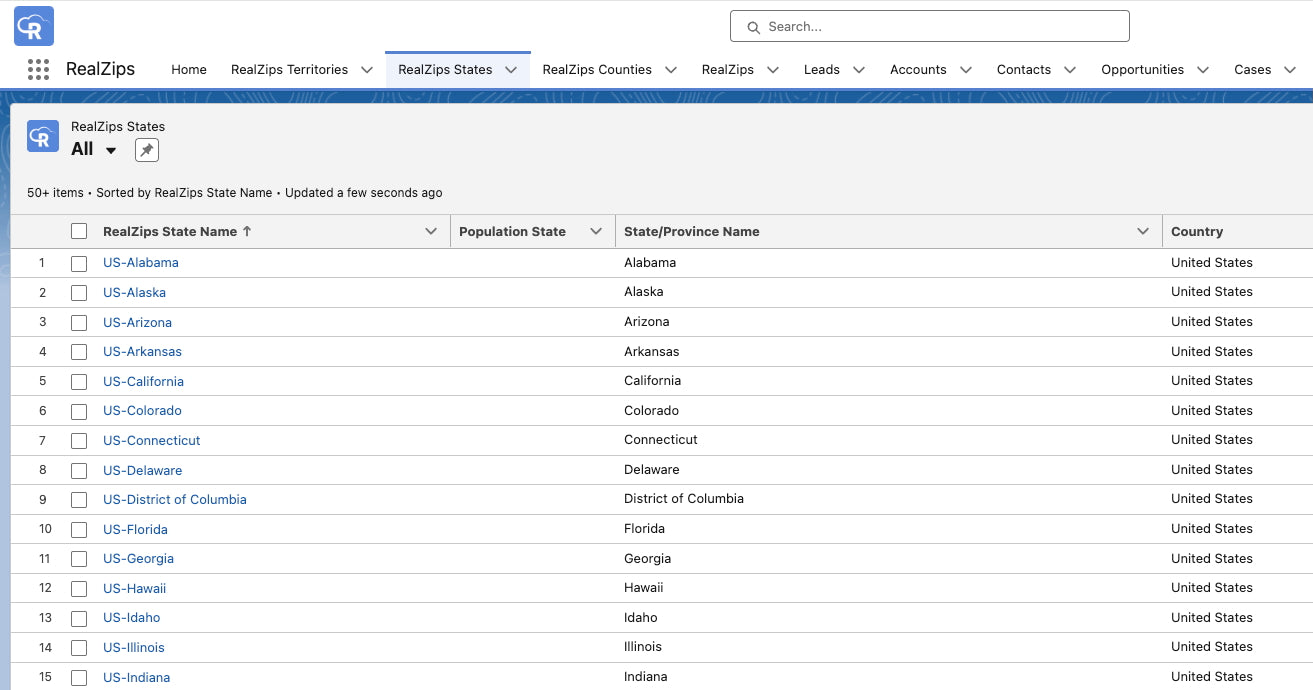1313x690 pixels.
Task: Sort by the State/Province Name column header
Action: click(x=692, y=231)
